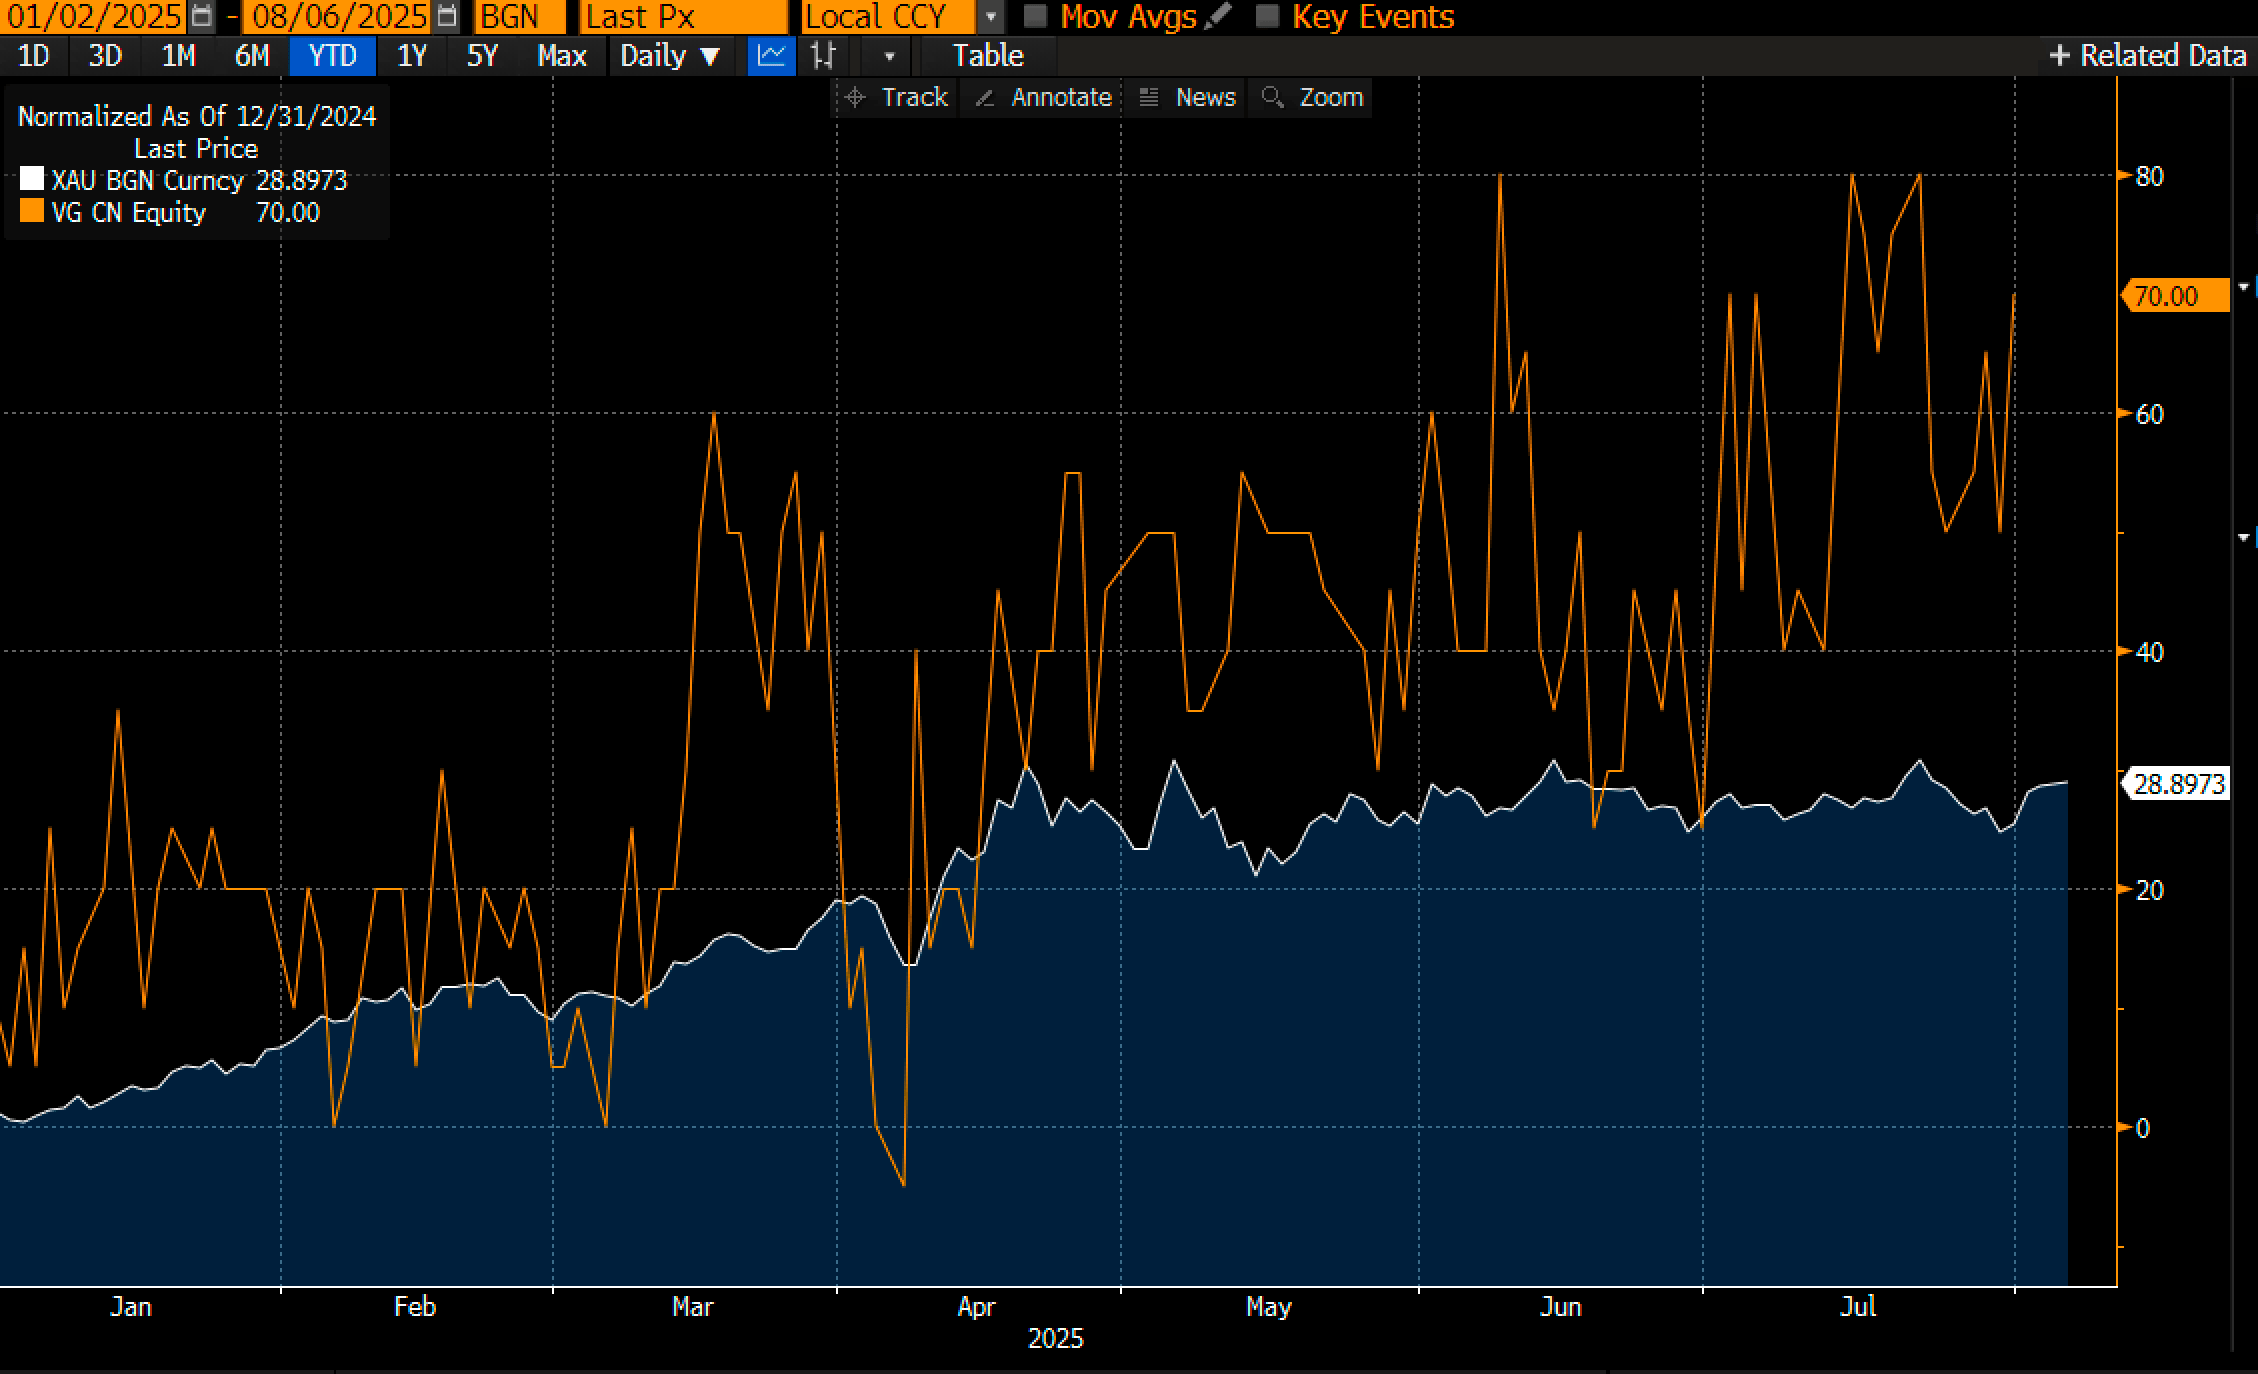Open the end date calendar picker
The height and width of the screenshot is (1374, 2258).
click(447, 16)
